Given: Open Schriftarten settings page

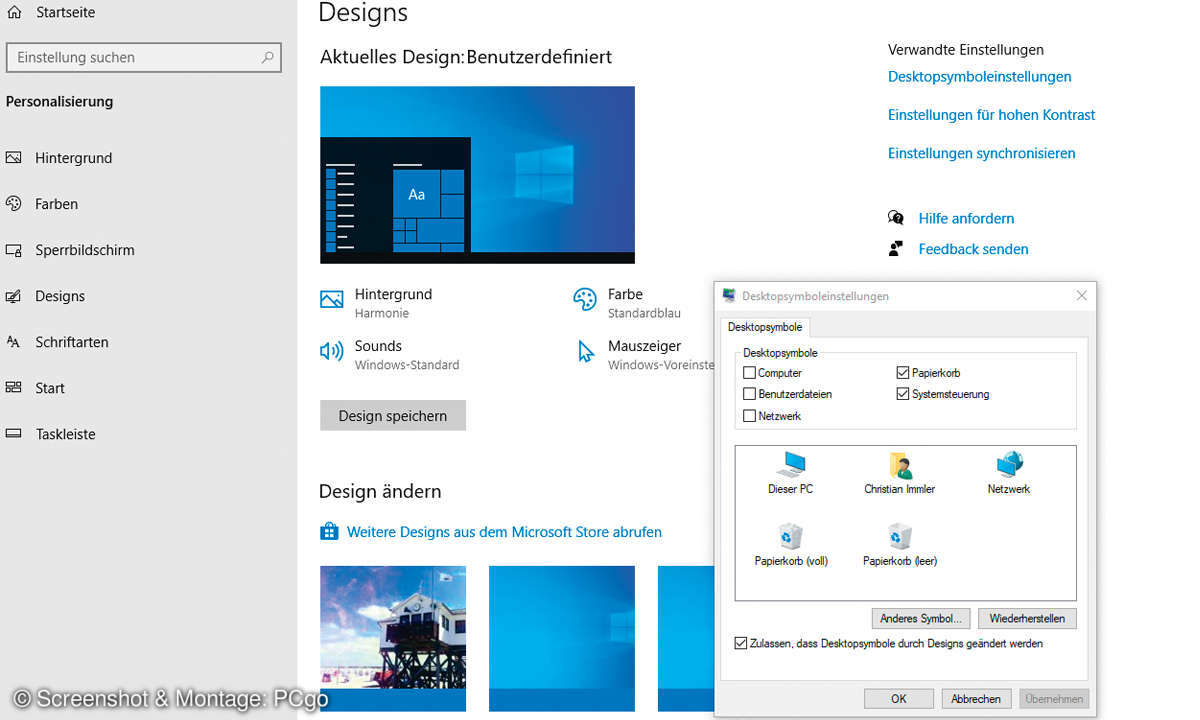Looking at the screenshot, I should tap(72, 342).
